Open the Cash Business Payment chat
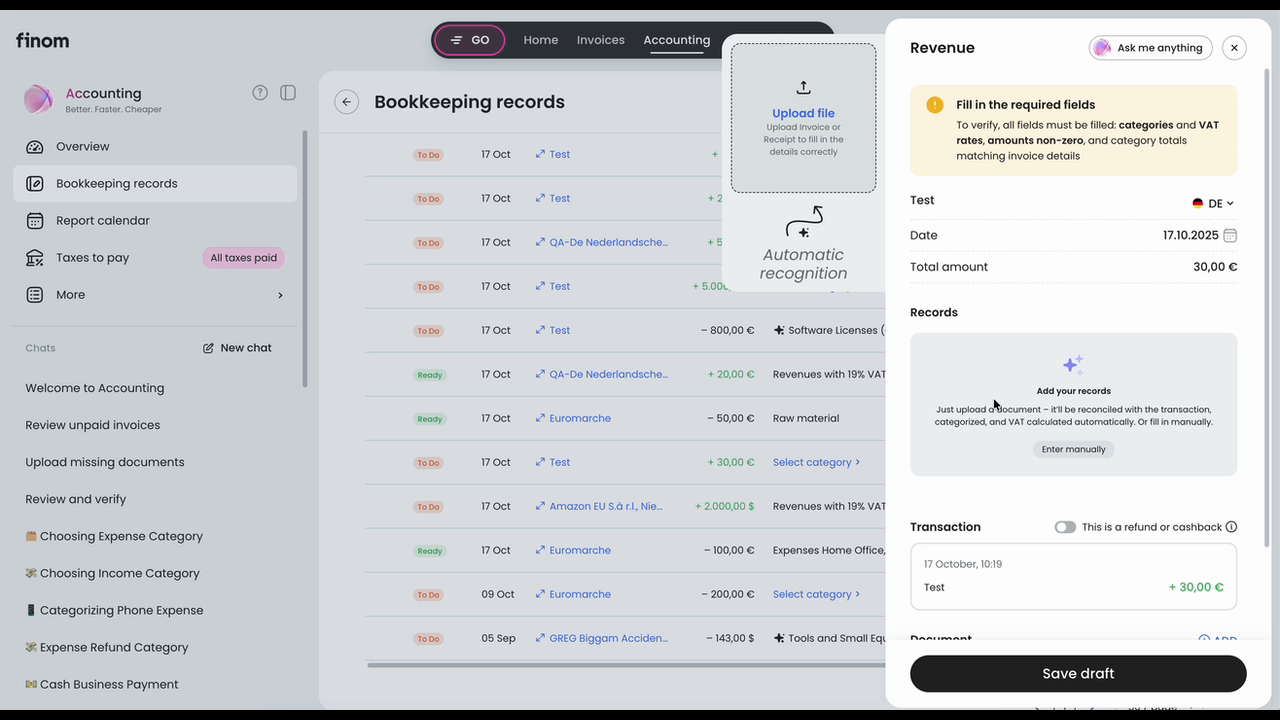Screen dimensions: 1280x720 tap(102, 684)
